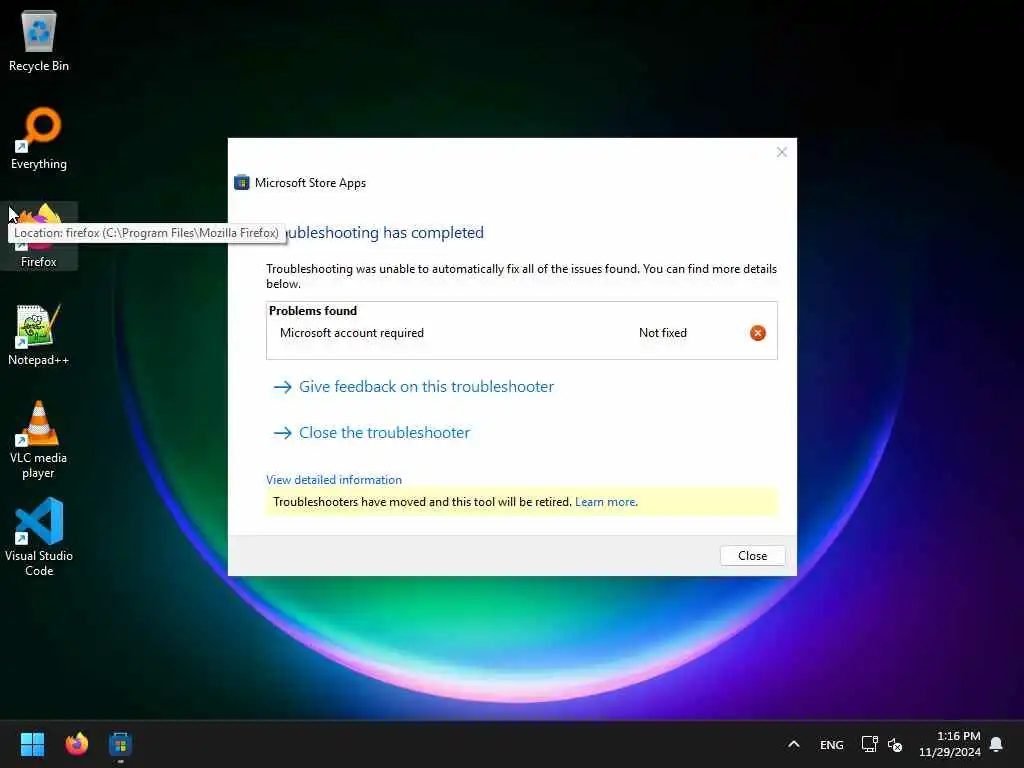The height and width of the screenshot is (768, 1024).
Task: Select the VLC media player icon
Action: [39, 439]
